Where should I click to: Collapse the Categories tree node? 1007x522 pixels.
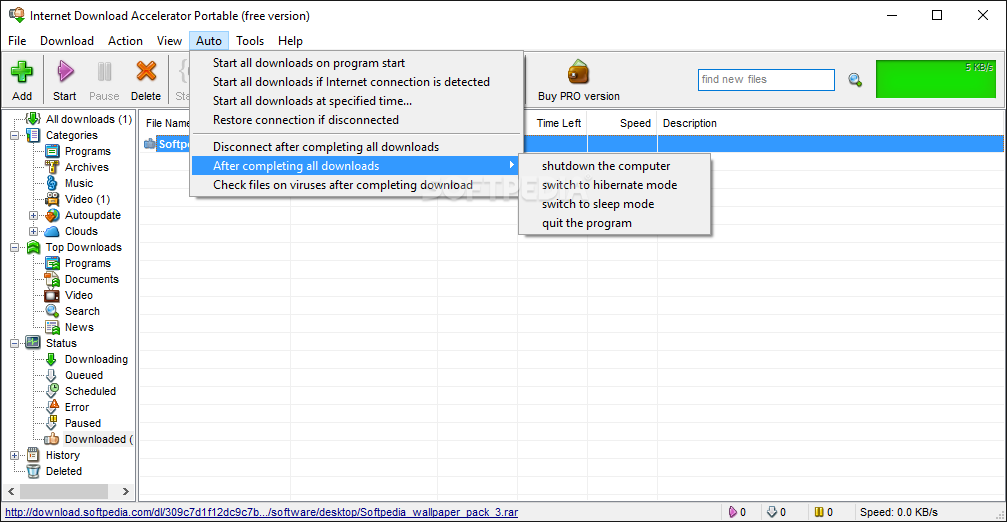click(x=14, y=135)
